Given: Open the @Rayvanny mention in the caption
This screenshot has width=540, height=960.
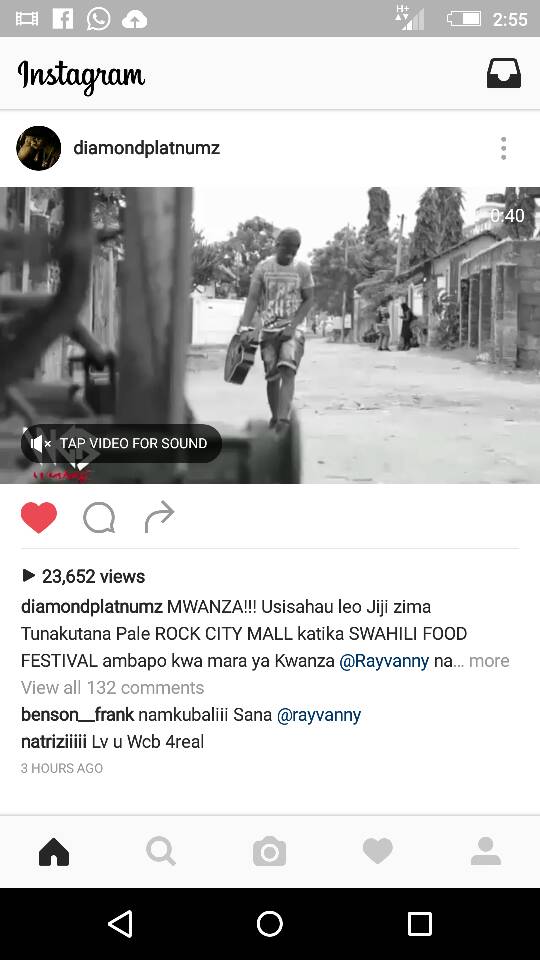Looking at the screenshot, I should (x=384, y=661).
